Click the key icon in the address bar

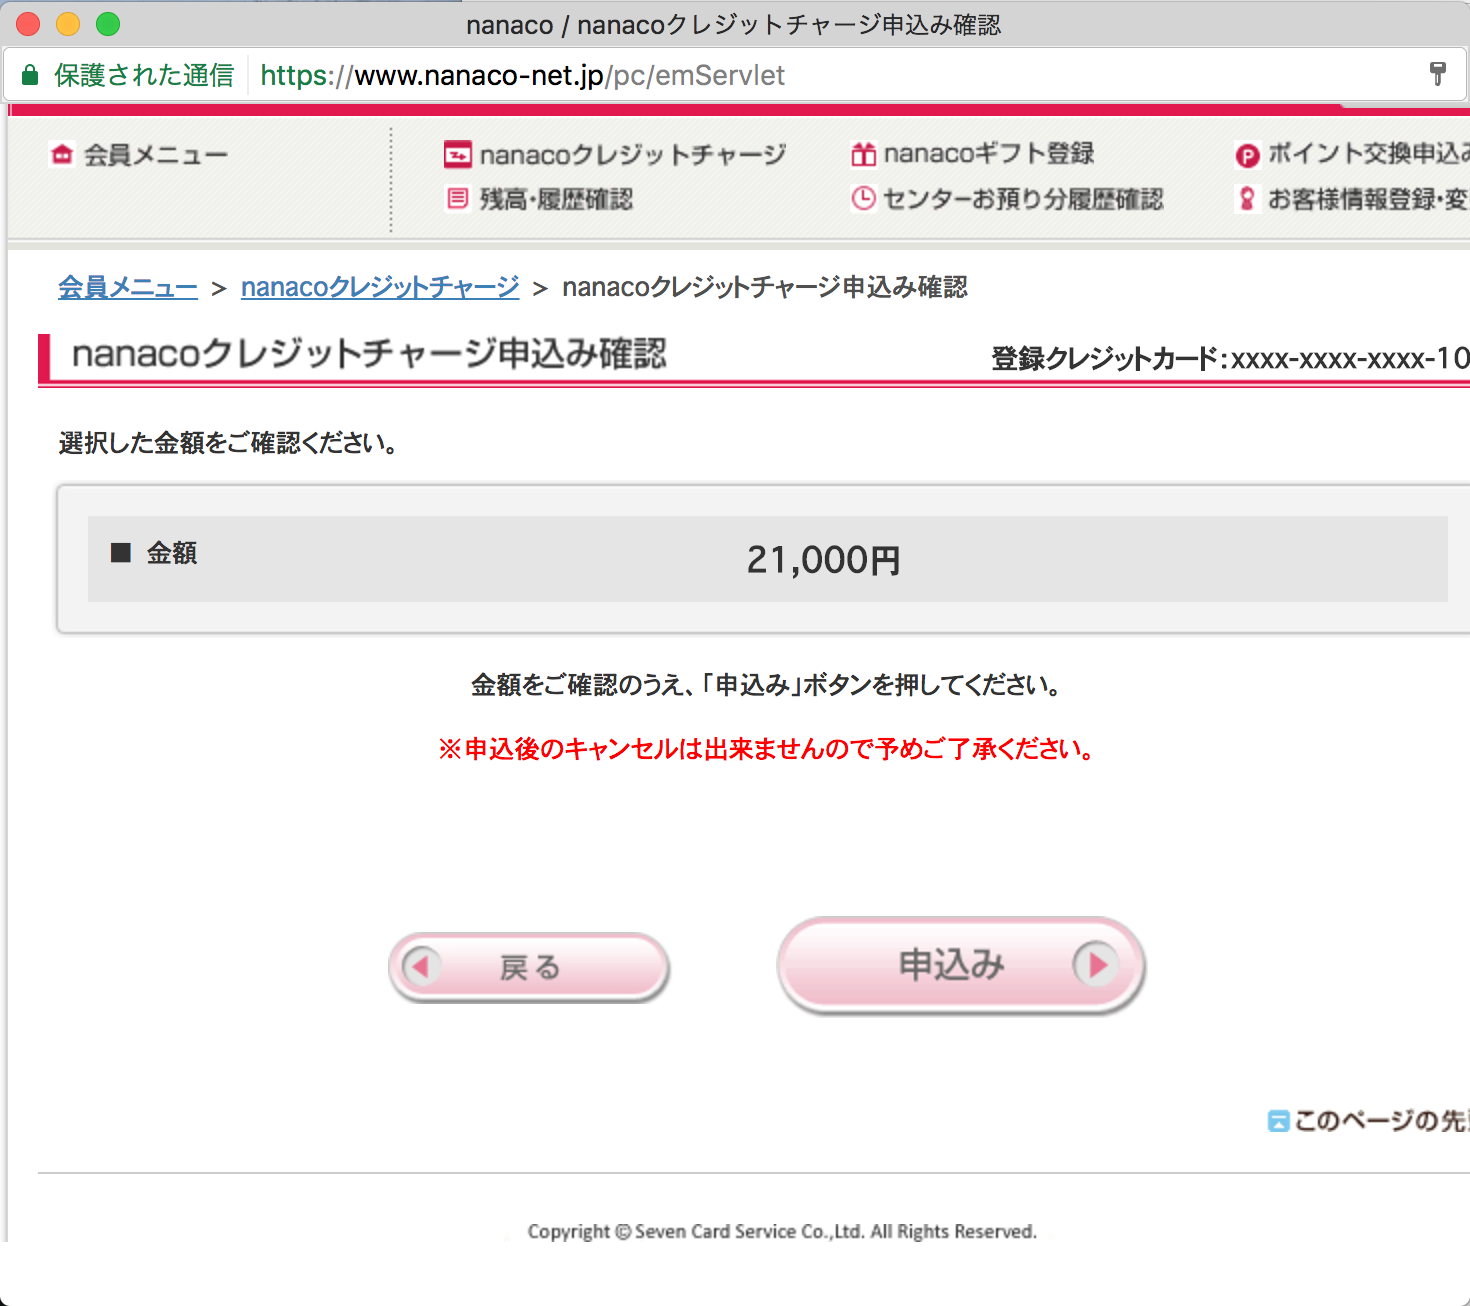tap(1438, 74)
